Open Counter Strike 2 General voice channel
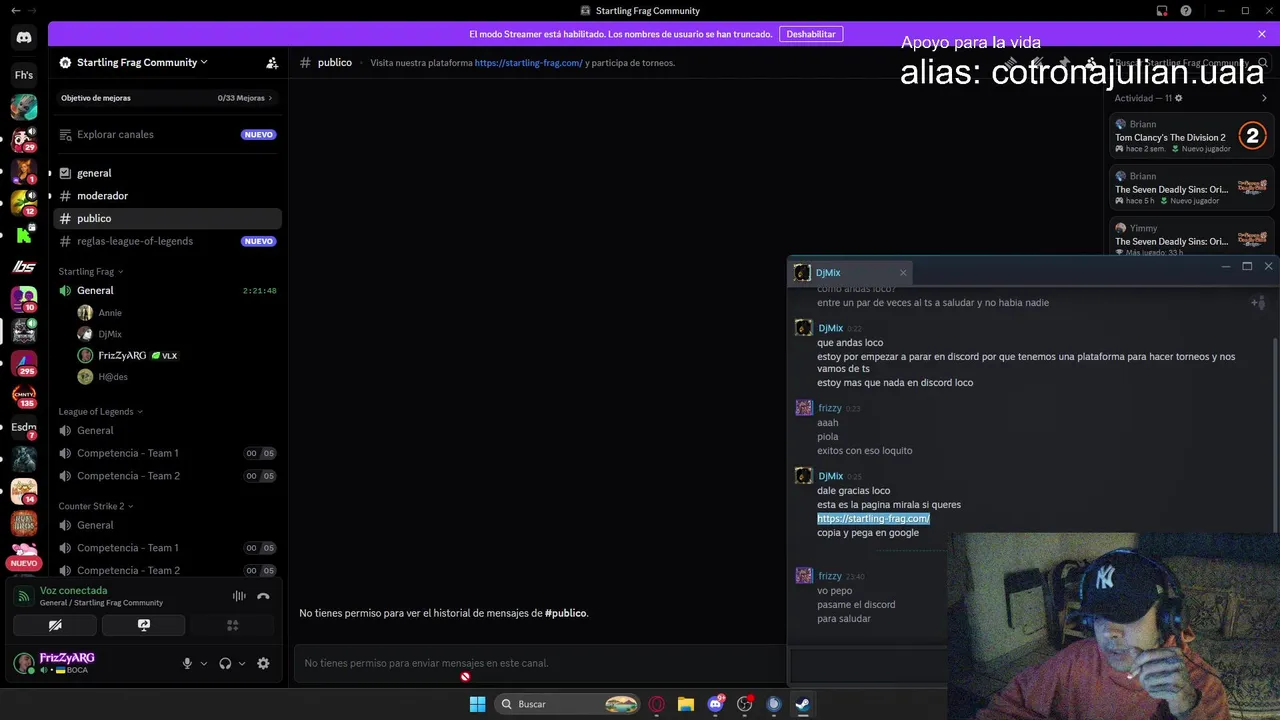Viewport: 1280px width, 720px height. point(168,525)
